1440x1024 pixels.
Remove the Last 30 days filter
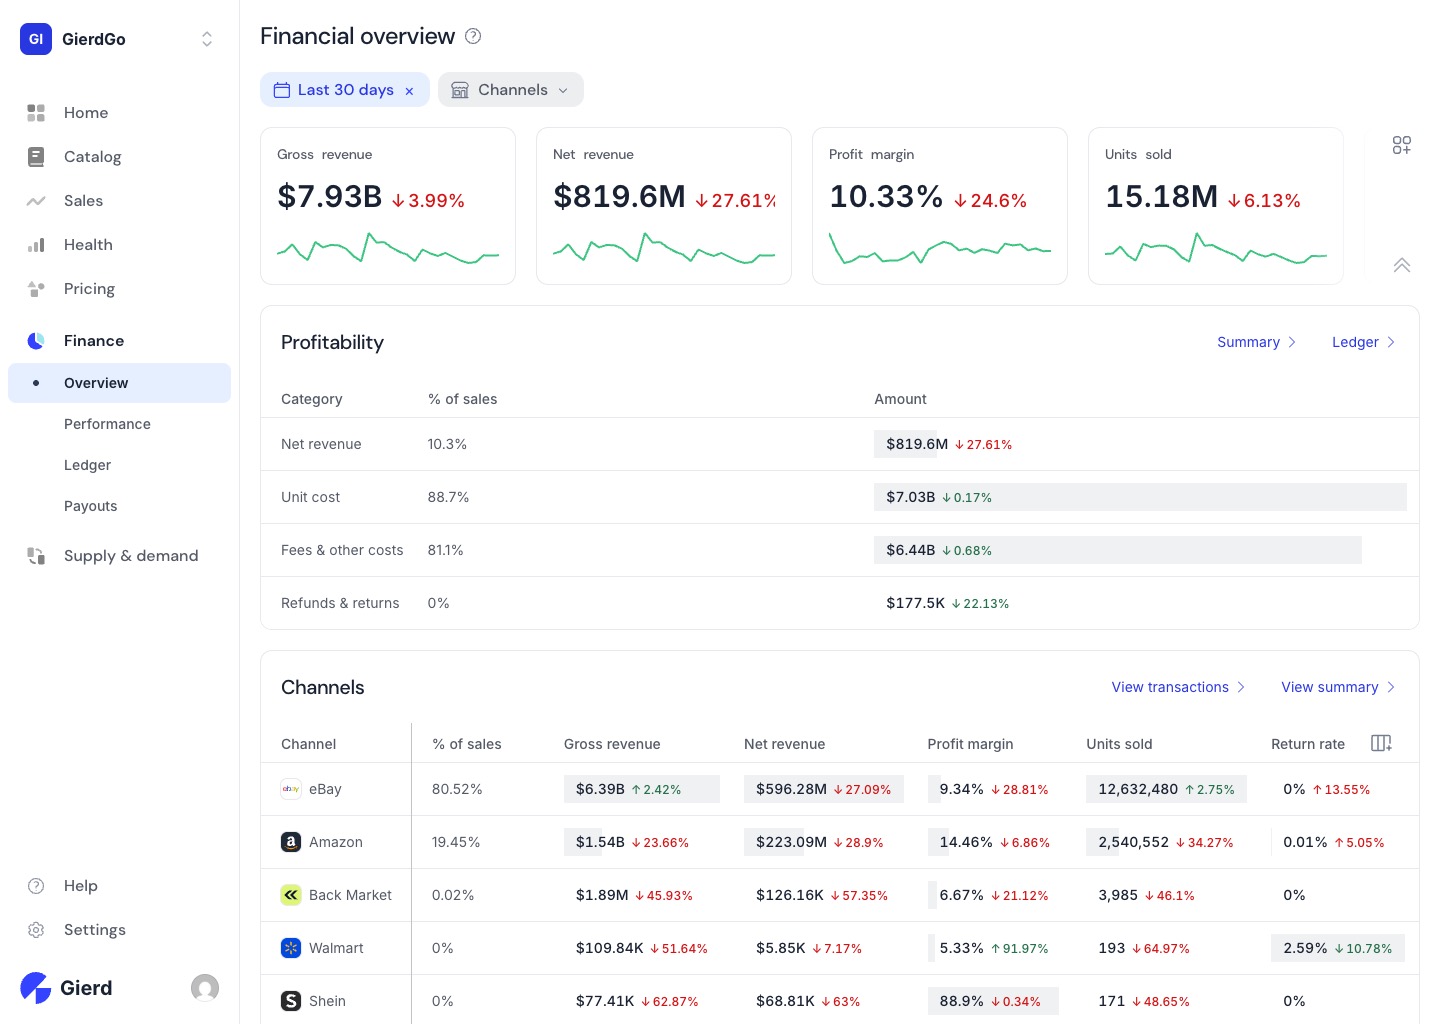click(409, 91)
